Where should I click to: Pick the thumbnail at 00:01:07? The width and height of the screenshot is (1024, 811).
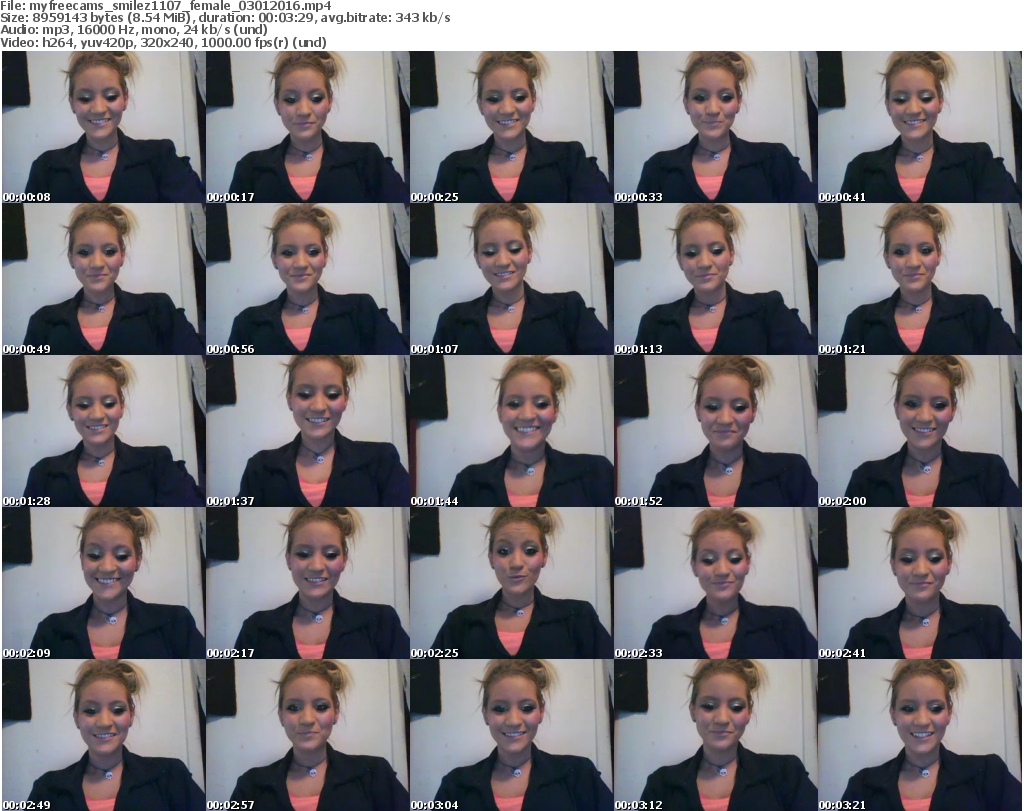[x=511, y=279]
